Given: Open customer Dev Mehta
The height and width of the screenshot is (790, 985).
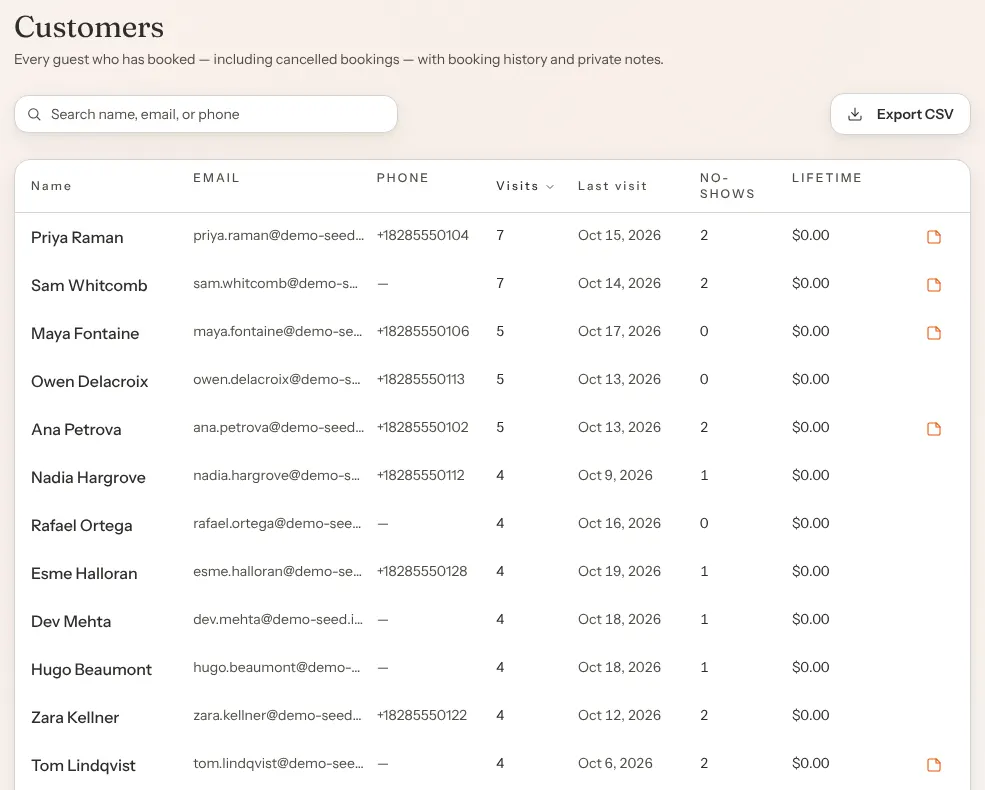Looking at the screenshot, I should click(x=71, y=622).
